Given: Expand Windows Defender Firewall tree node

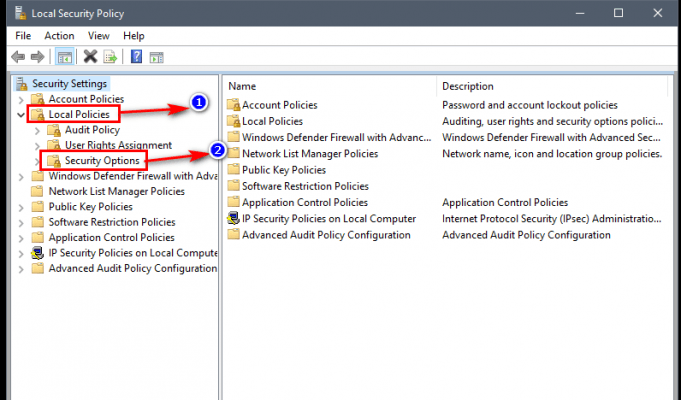Looking at the screenshot, I should [21, 177].
